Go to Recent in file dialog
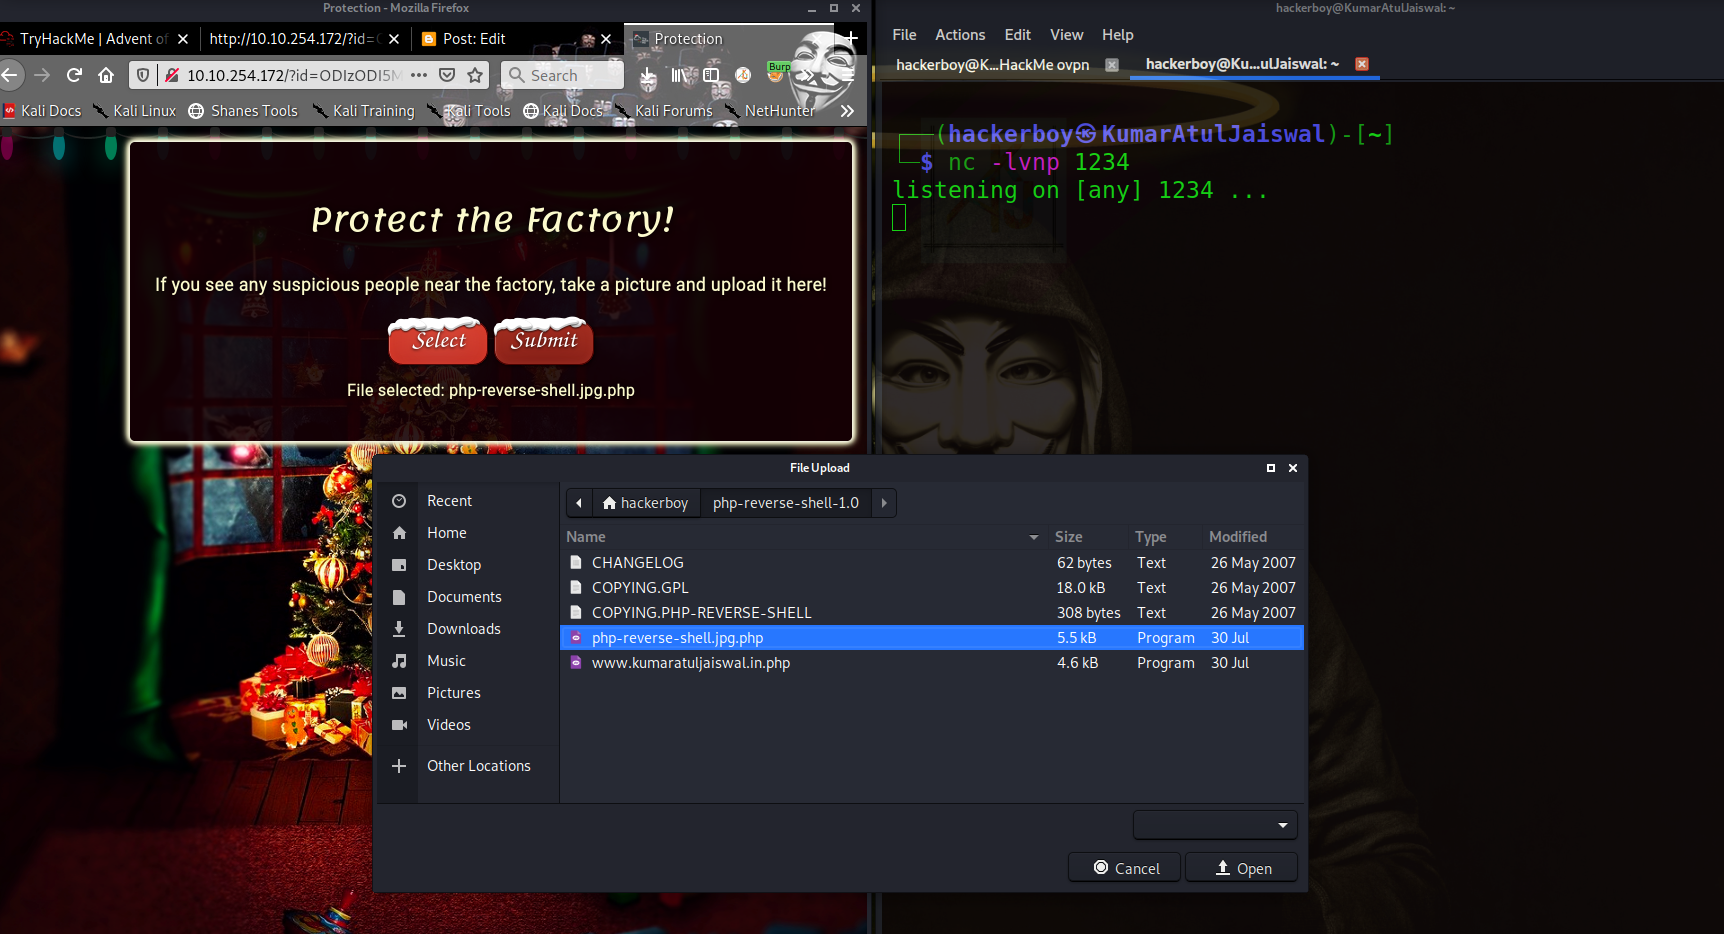Image resolution: width=1724 pixels, height=934 pixels. point(448,501)
